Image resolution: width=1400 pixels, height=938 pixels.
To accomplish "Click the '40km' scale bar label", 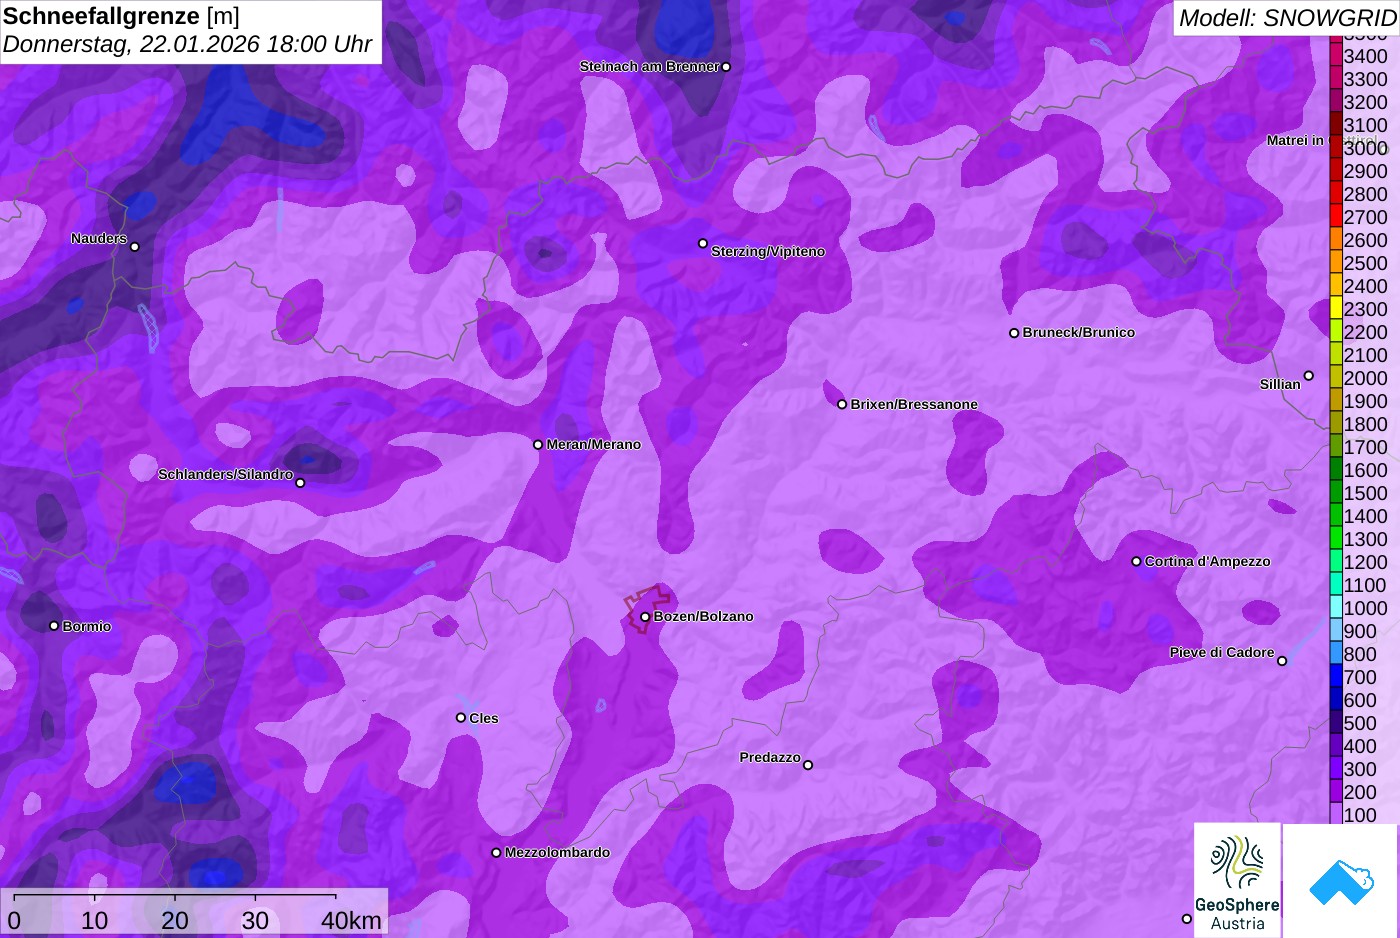I will [351, 920].
